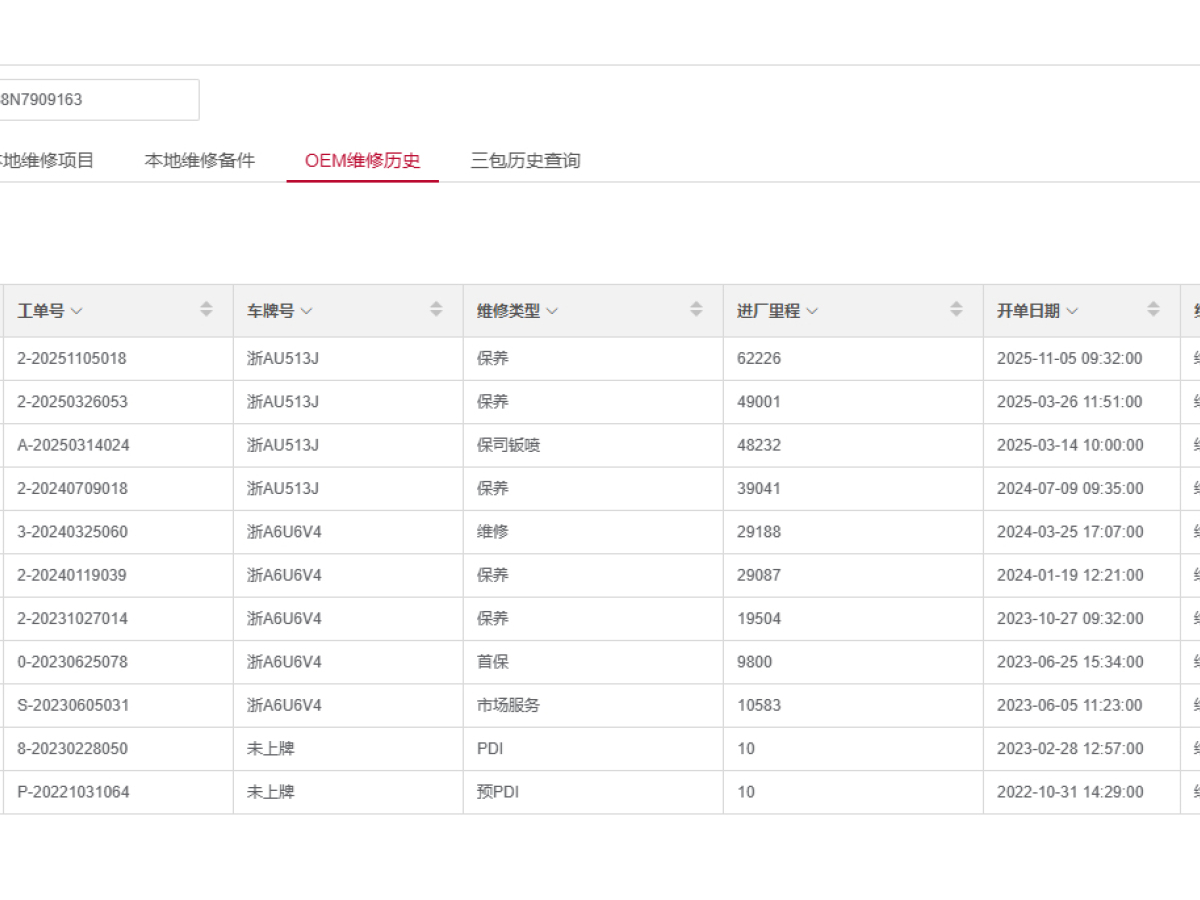
Task: Select the OEM维修历史 tab
Action: coord(362,161)
